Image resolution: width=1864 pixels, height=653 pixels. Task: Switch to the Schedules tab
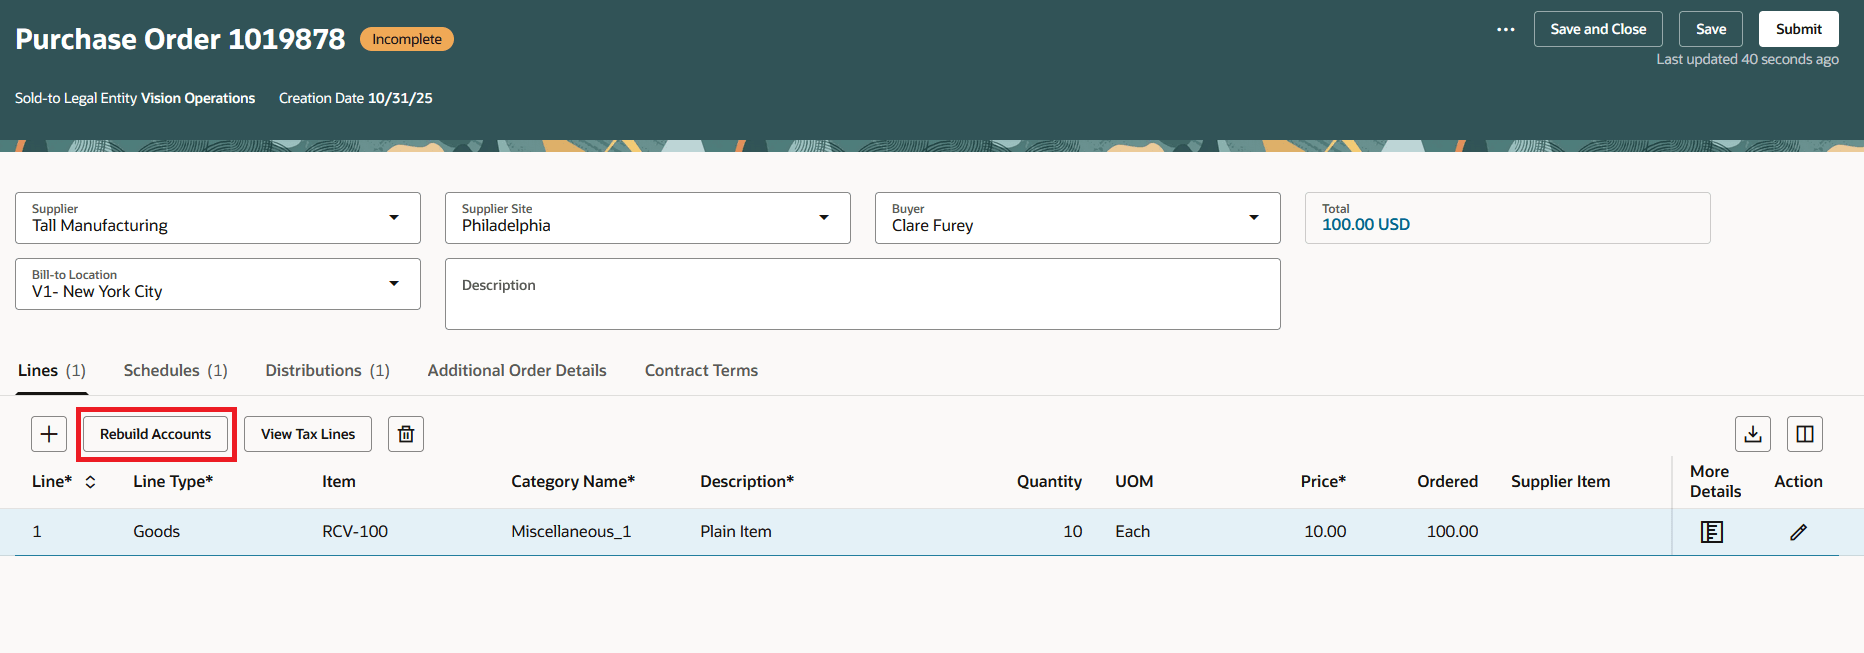pos(176,371)
